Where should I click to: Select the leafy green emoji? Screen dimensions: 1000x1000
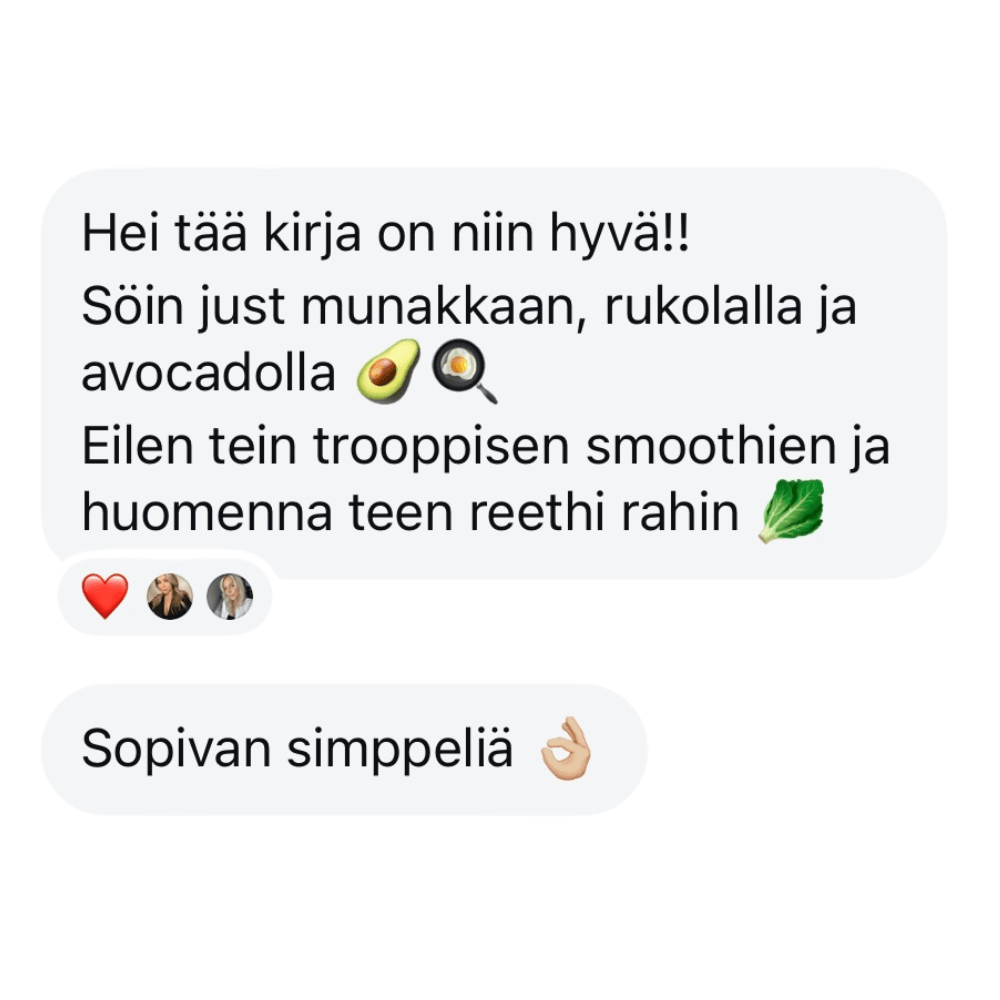tap(791, 511)
